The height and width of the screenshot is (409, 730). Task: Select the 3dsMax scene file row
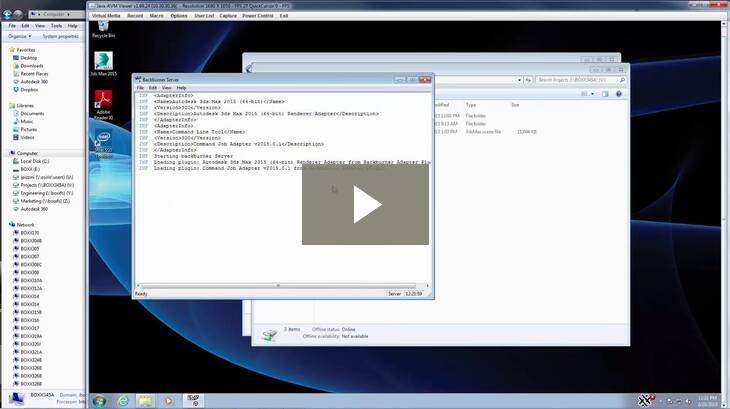484,132
